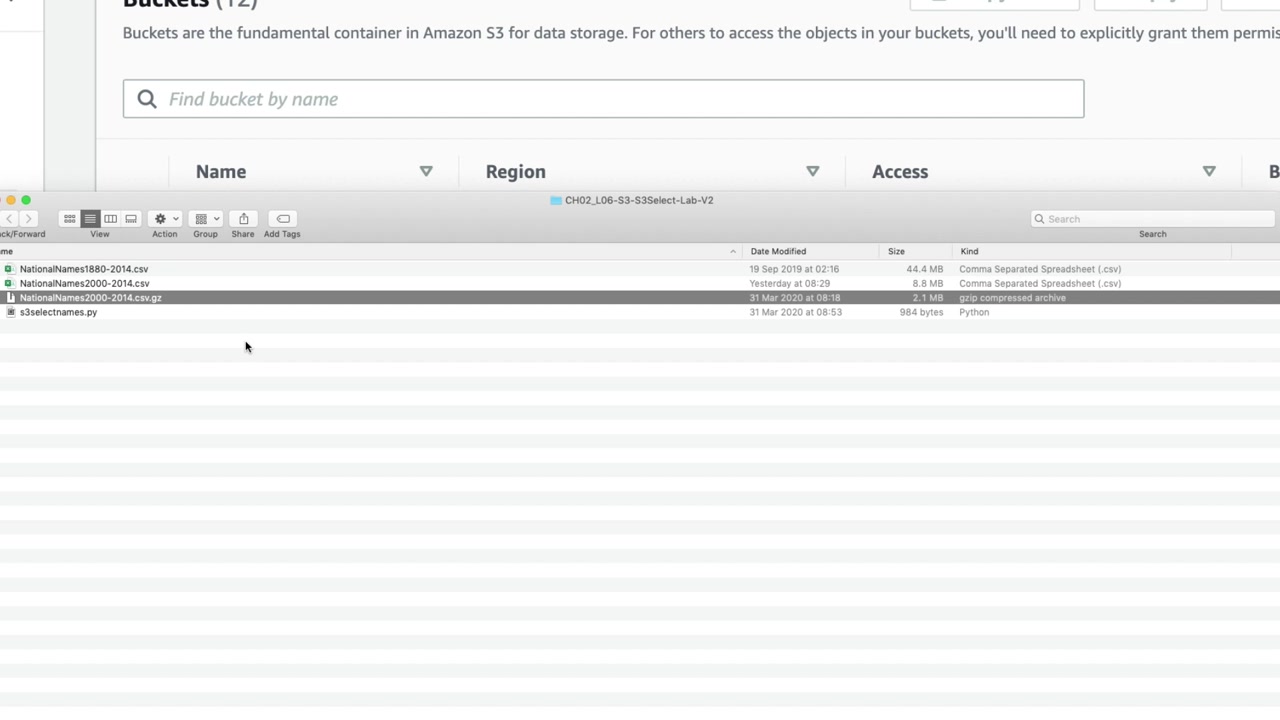Image resolution: width=1280 pixels, height=720 pixels.
Task: Click the folder icon in Finder title bar
Action: point(556,200)
